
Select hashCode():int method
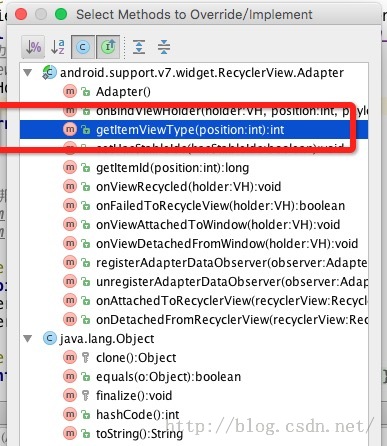(194, 415)
